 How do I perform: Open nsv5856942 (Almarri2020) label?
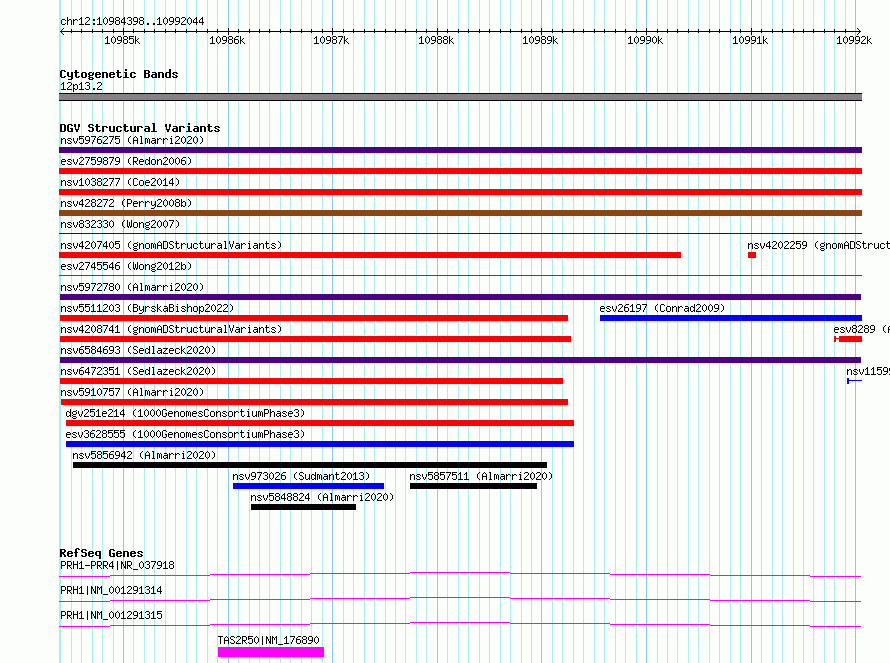pos(144,455)
